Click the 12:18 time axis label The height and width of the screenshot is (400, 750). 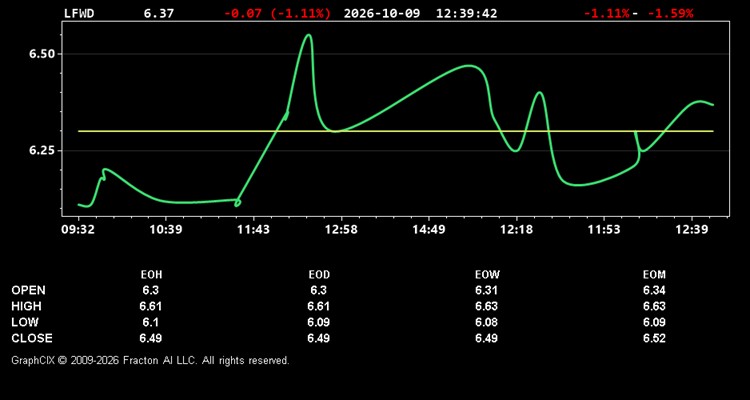point(516,230)
